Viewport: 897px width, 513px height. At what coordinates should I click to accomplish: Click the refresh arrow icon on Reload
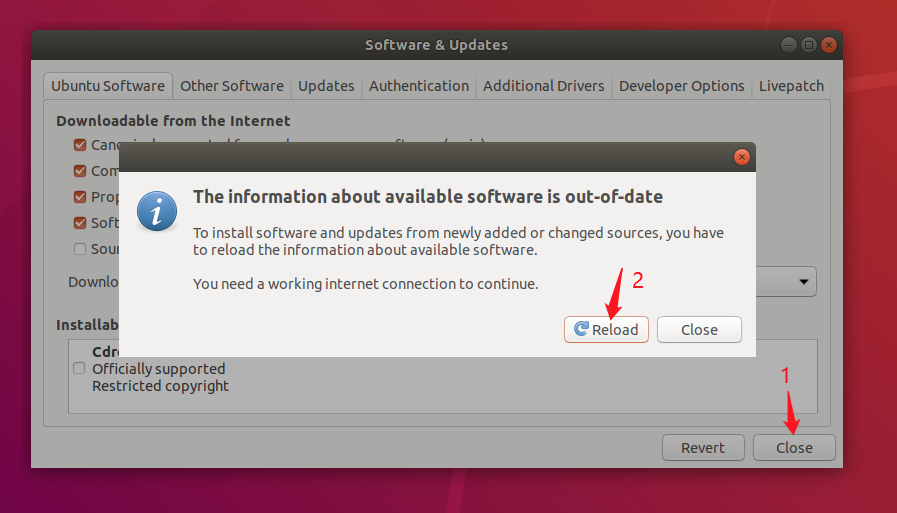pos(581,328)
